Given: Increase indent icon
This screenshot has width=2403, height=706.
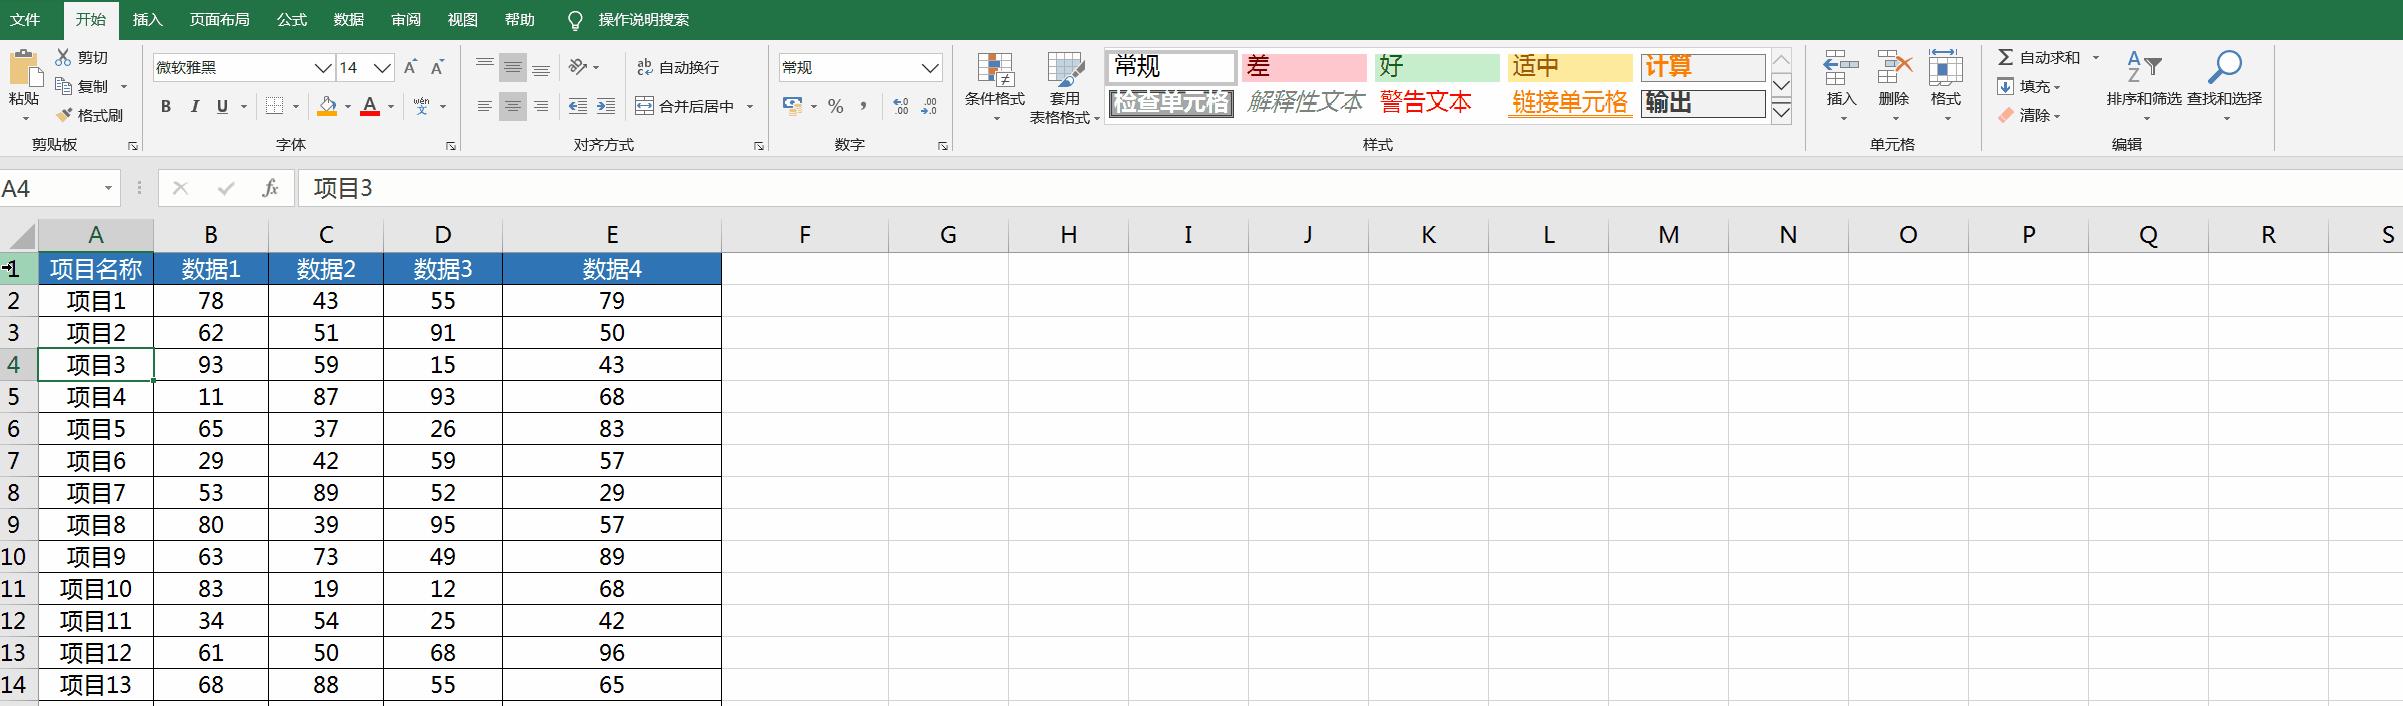Looking at the screenshot, I should [605, 106].
